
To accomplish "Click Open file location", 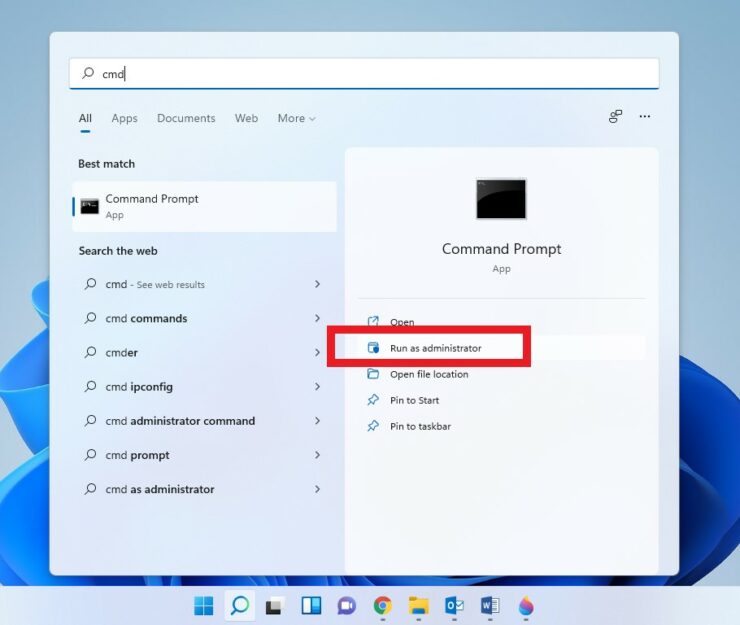I will point(429,374).
